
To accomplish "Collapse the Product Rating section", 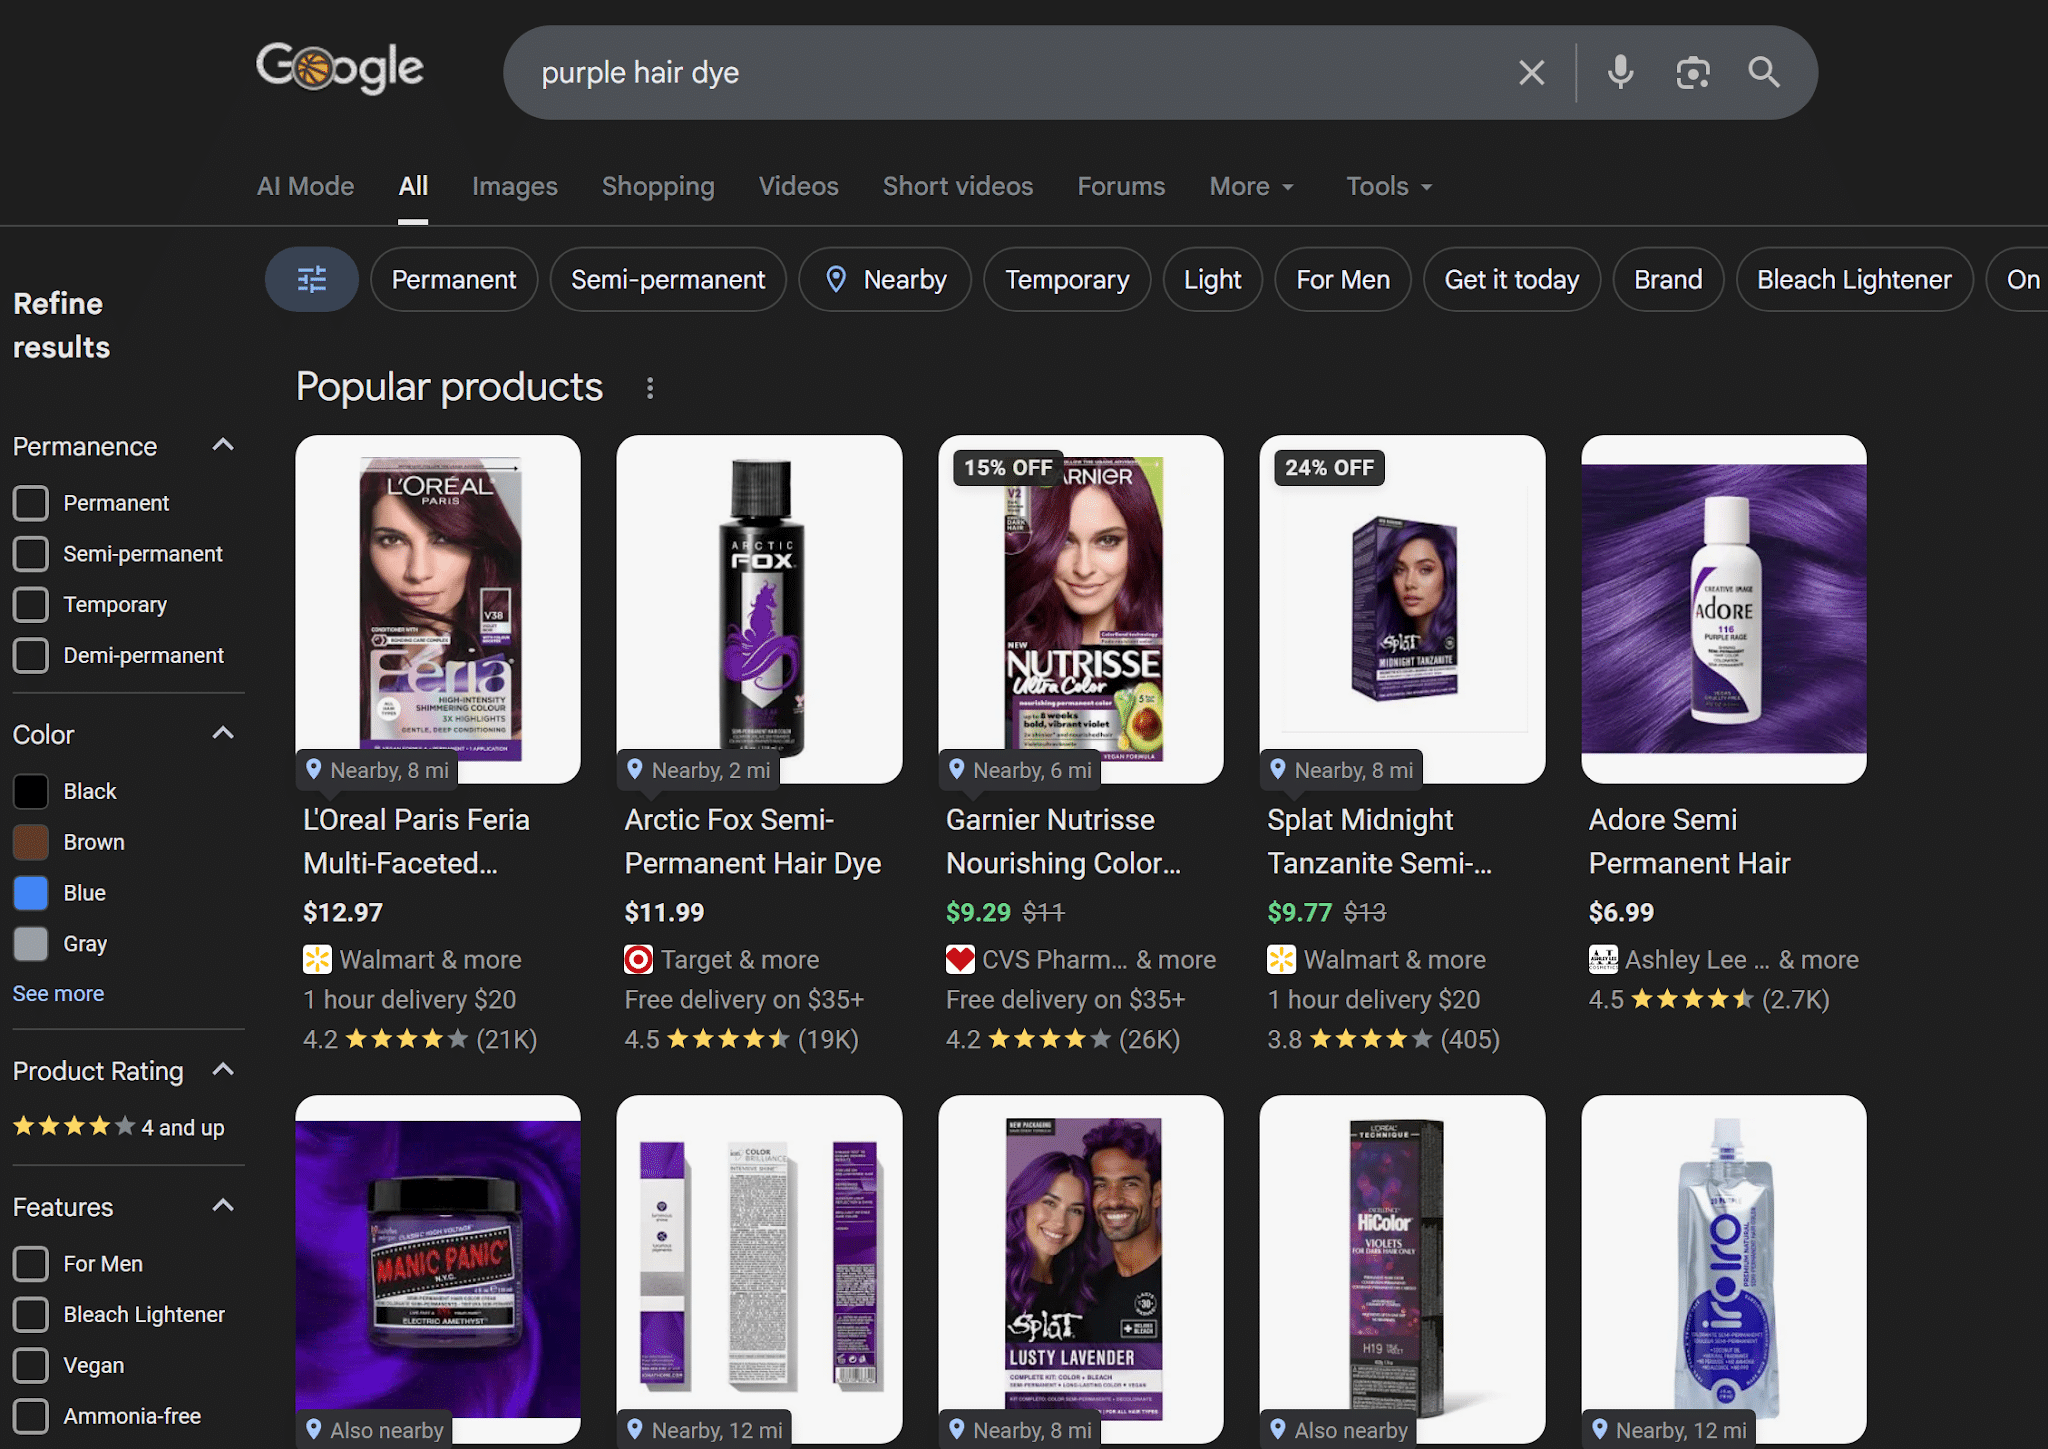I will point(224,1070).
